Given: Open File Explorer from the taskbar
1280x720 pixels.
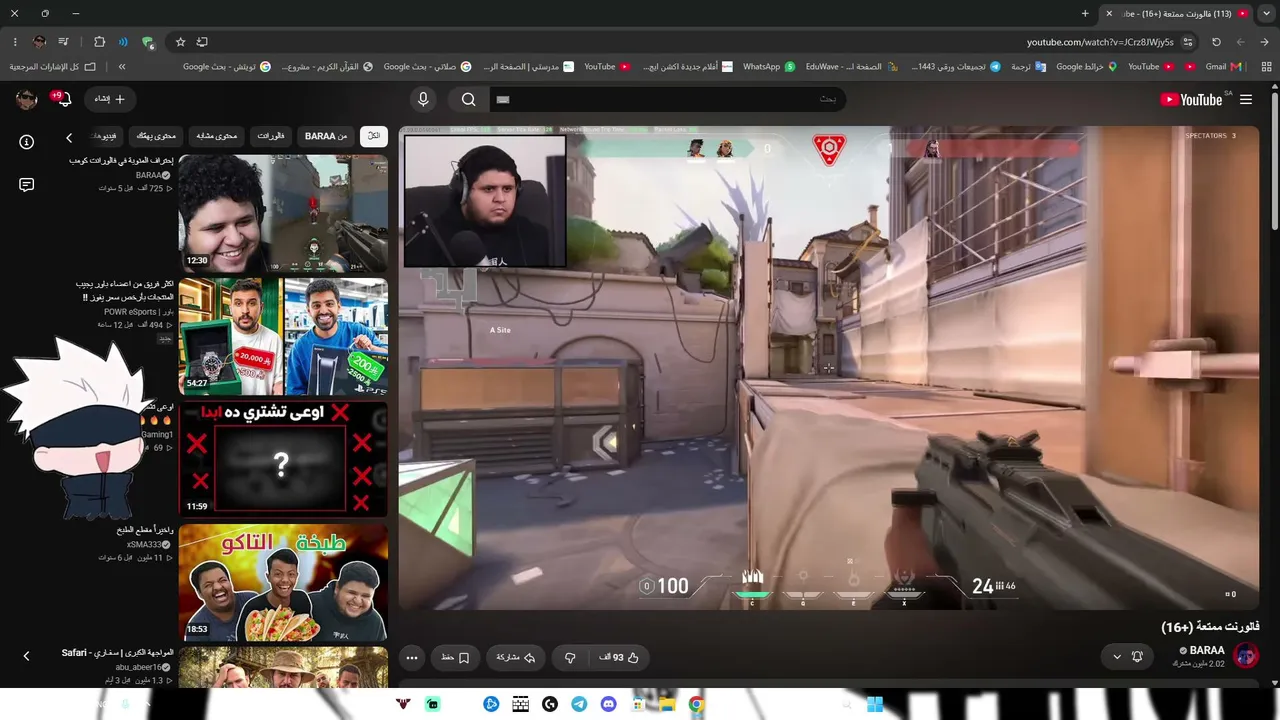Looking at the screenshot, I should coord(667,704).
